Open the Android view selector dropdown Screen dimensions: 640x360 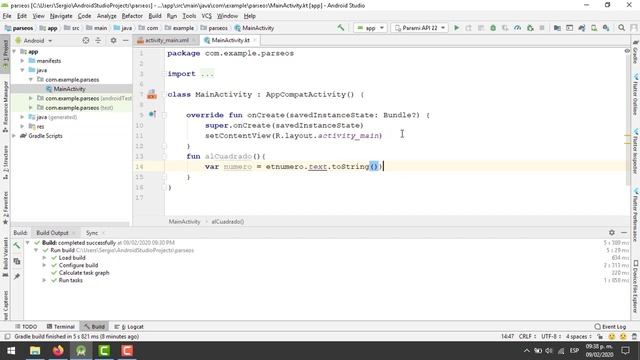click(38, 40)
